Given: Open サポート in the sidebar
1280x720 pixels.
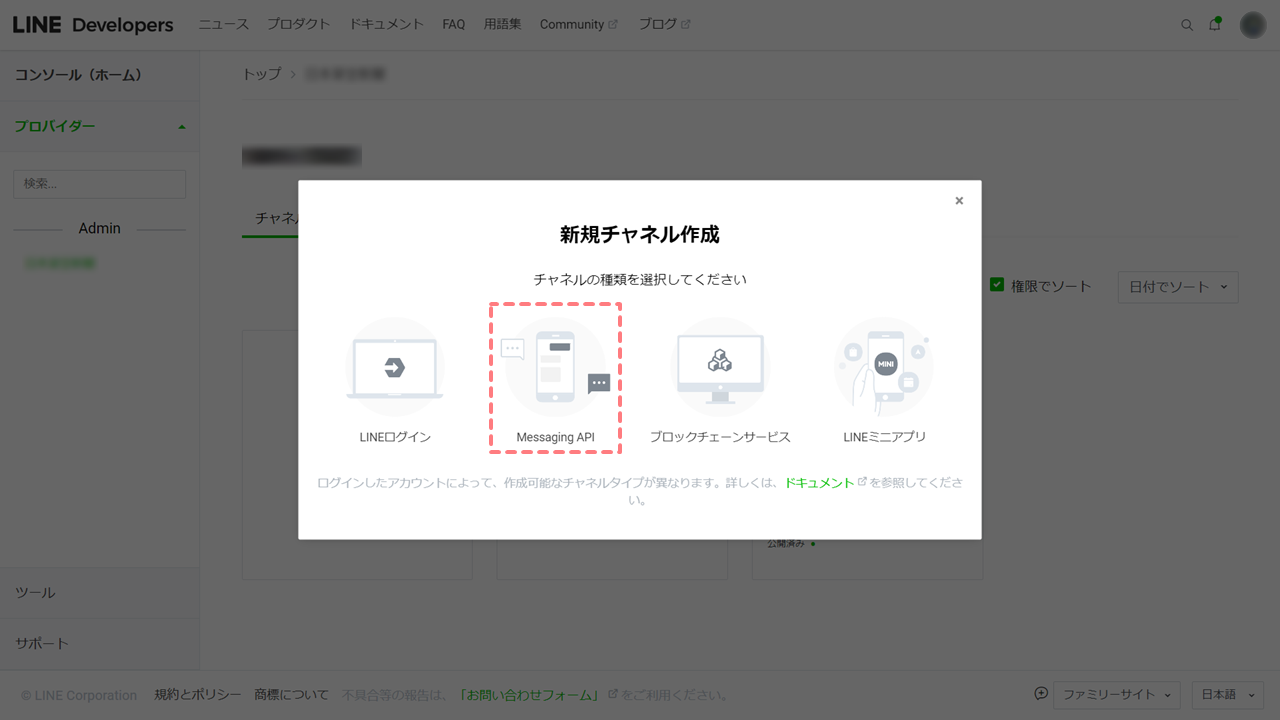Looking at the screenshot, I should click(99, 644).
